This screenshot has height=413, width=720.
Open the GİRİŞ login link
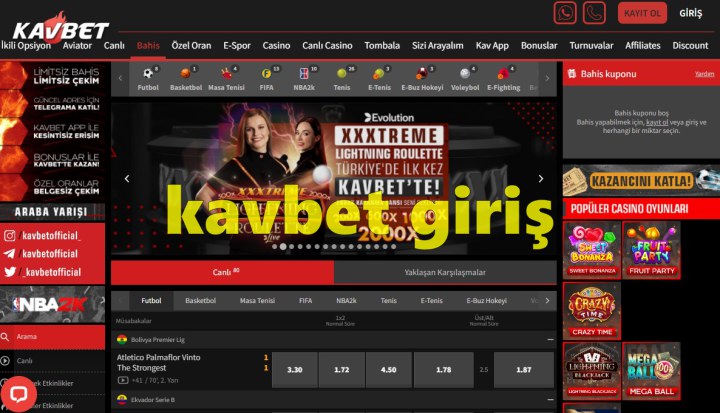pyautogui.click(x=691, y=13)
